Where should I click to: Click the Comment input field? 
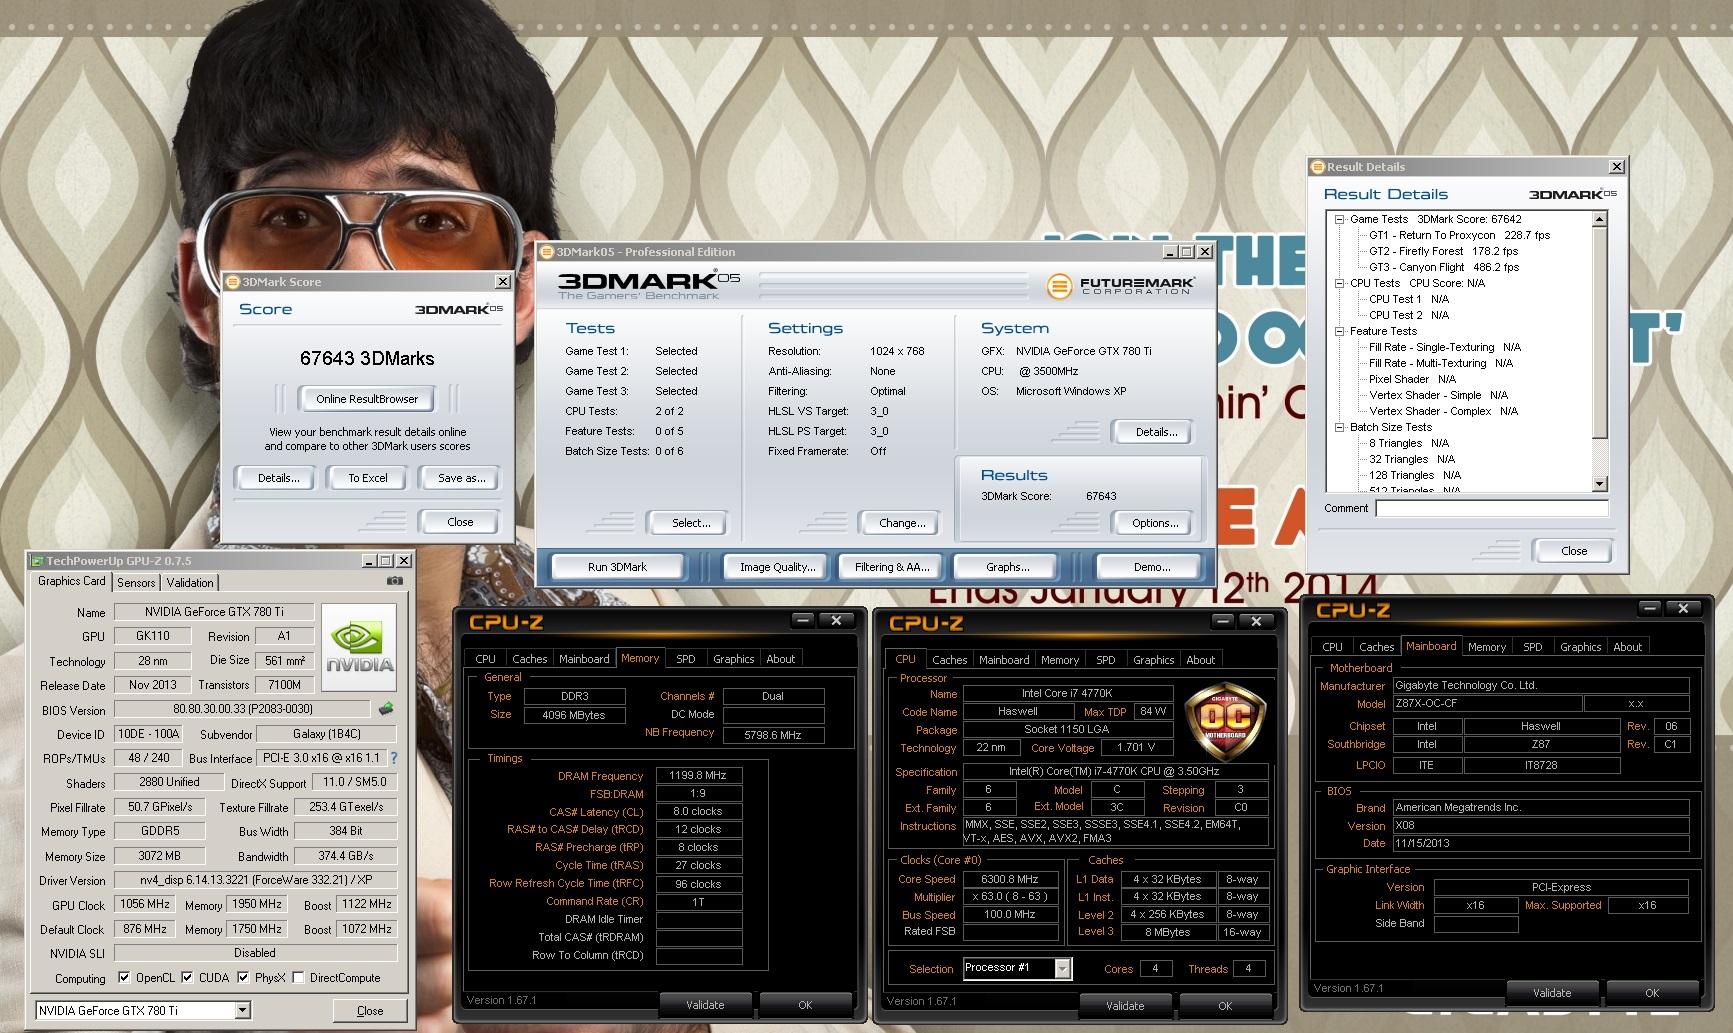pos(1491,509)
